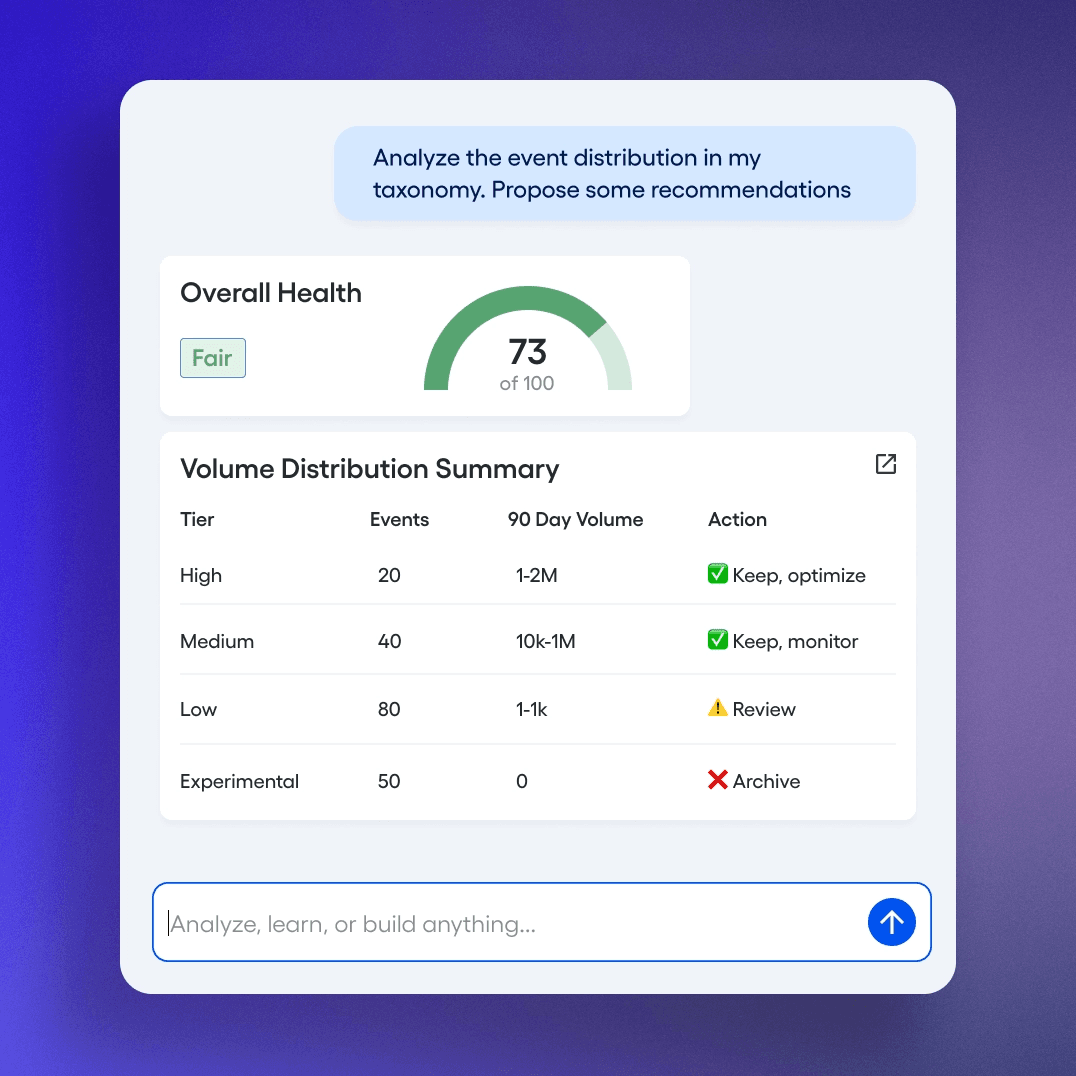Image resolution: width=1076 pixels, height=1076 pixels.
Task: Click the Fair health status badge
Action: click(x=212, y=358)
